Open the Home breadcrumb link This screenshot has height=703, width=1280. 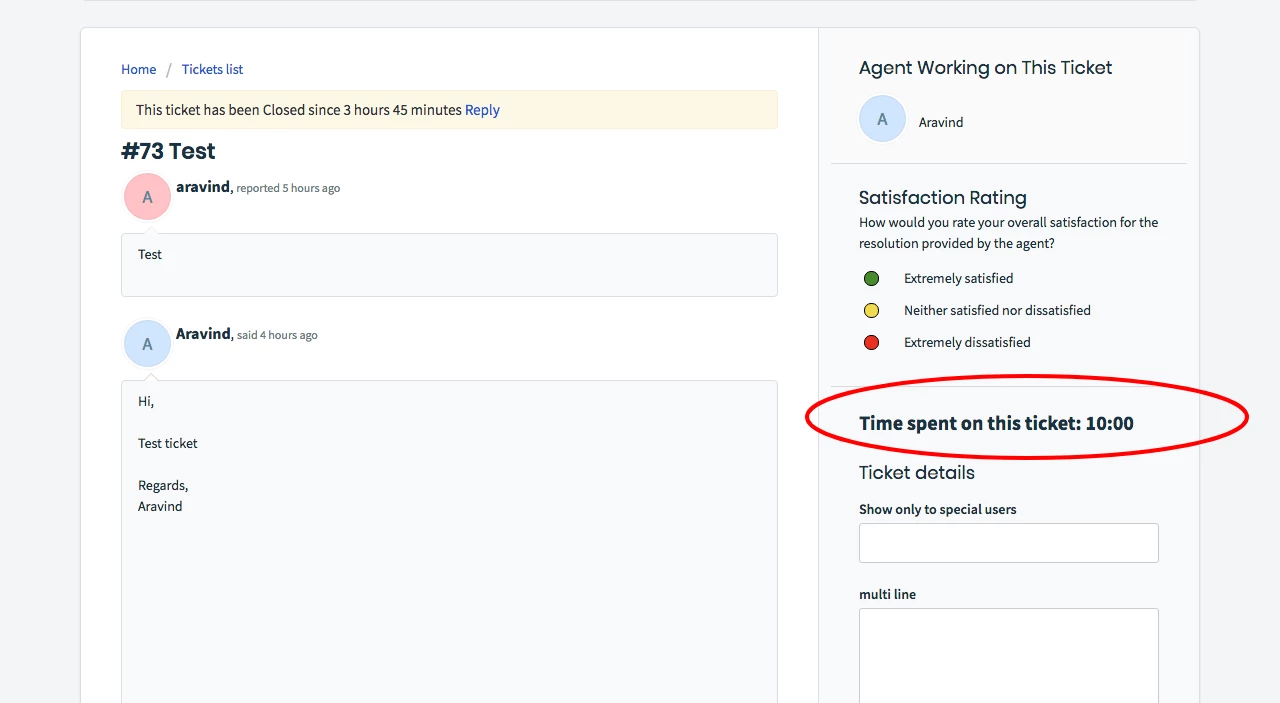coord(138,69)
